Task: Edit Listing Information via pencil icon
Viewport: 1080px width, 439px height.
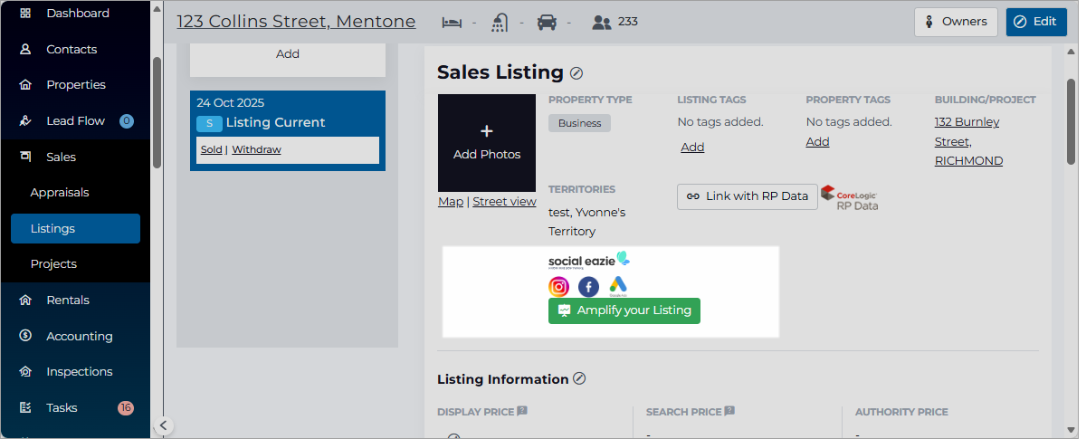Action: [x=580, y=378]
